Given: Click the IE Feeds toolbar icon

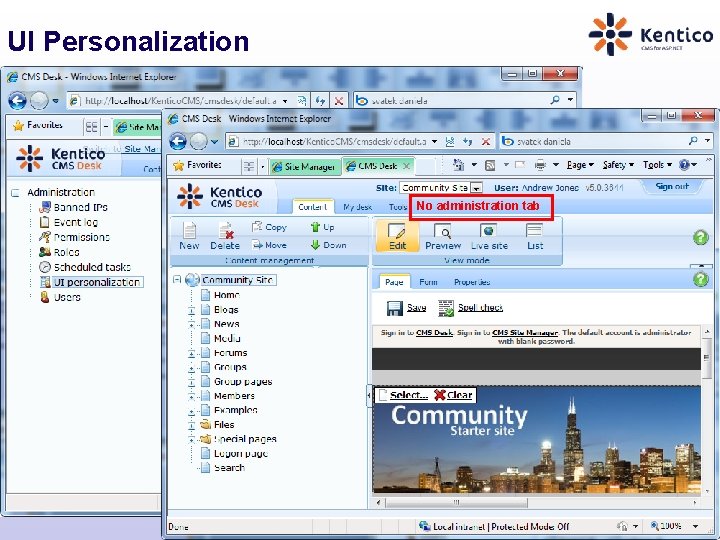Looking at the screenshot, I should (x=490, y=165).
